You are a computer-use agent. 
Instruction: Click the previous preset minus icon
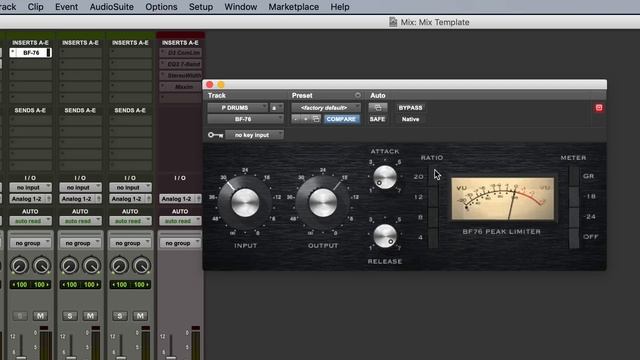click(296, 119)
